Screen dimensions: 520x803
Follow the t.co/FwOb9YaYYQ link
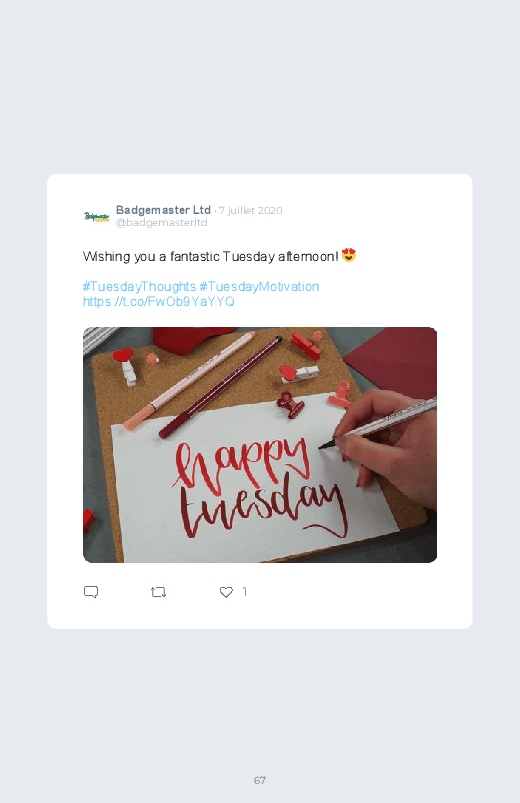[159, 301]
